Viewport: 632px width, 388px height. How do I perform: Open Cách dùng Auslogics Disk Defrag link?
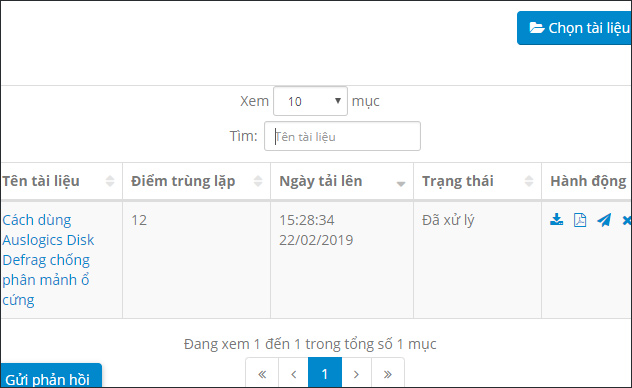pyautogui.click(x=48, y=260)
